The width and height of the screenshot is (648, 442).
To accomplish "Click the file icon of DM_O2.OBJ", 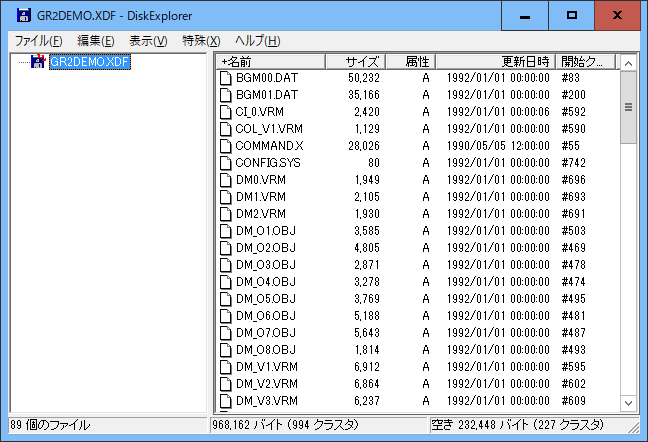I will click(x=226, y=248).
